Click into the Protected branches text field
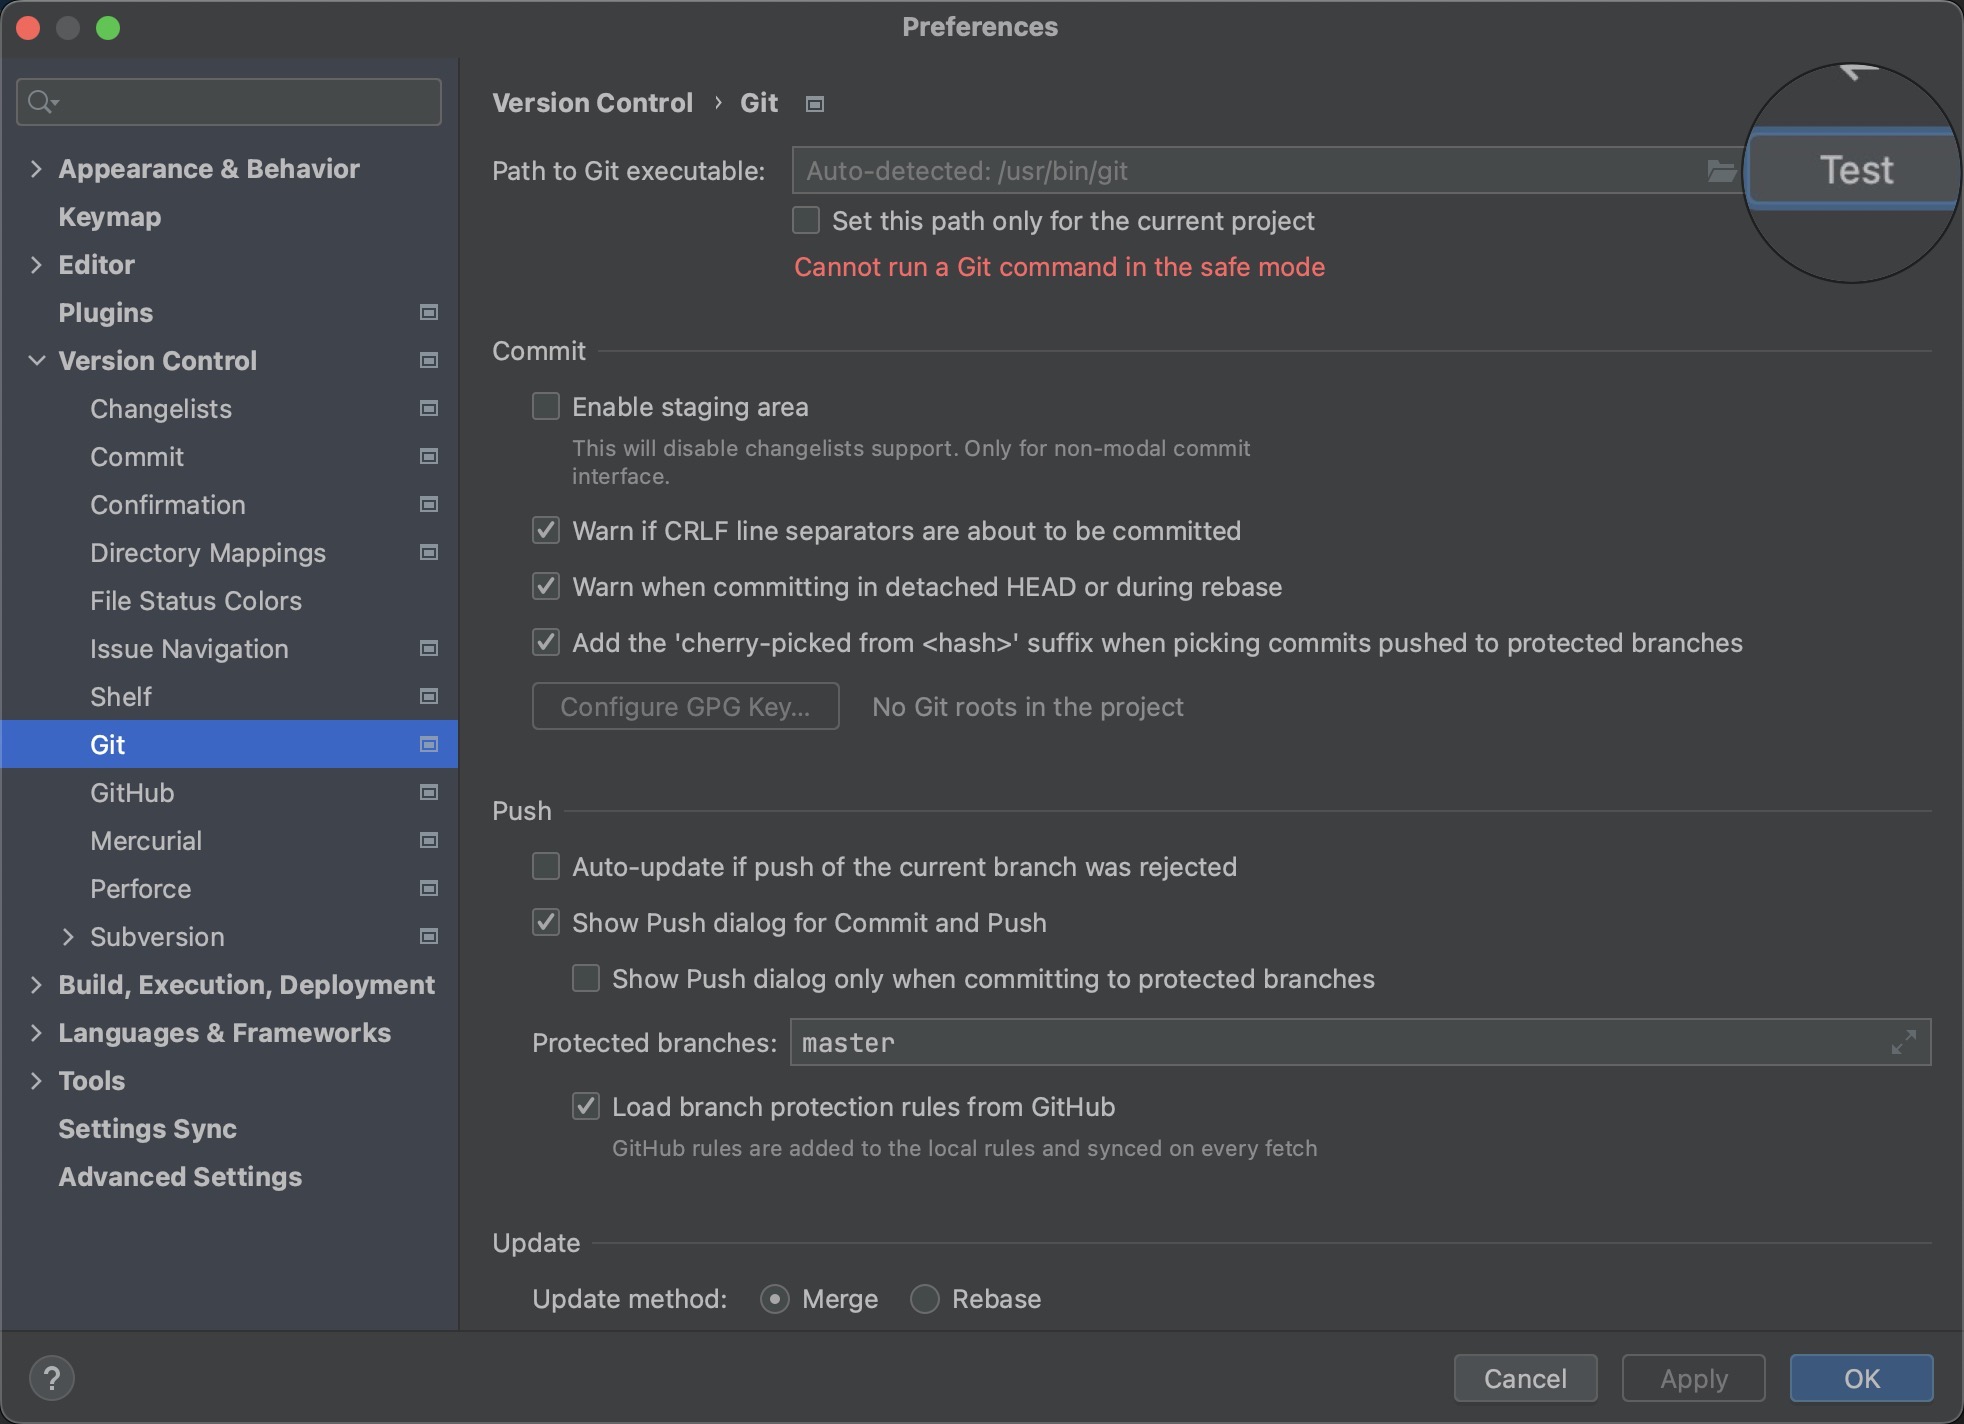This screenshot has width=1964, height=1424. coord(1330,1042)
